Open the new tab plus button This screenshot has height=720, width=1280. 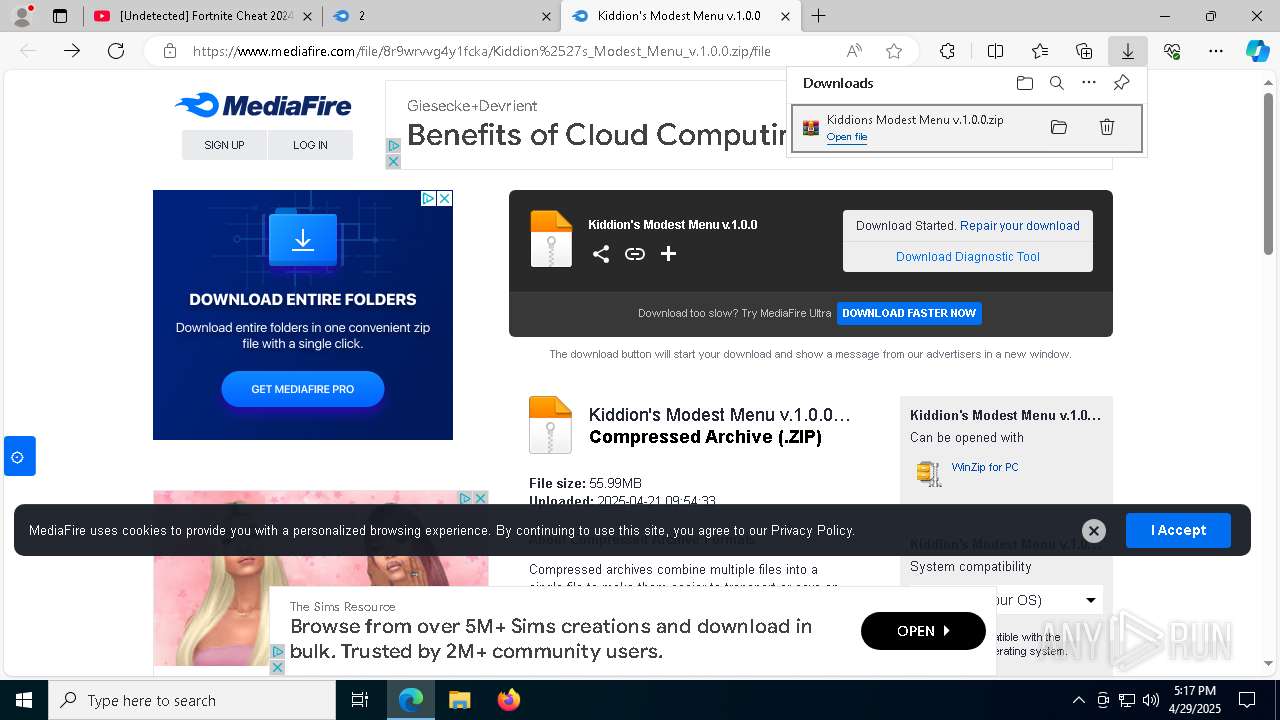(x=818, y=16)
